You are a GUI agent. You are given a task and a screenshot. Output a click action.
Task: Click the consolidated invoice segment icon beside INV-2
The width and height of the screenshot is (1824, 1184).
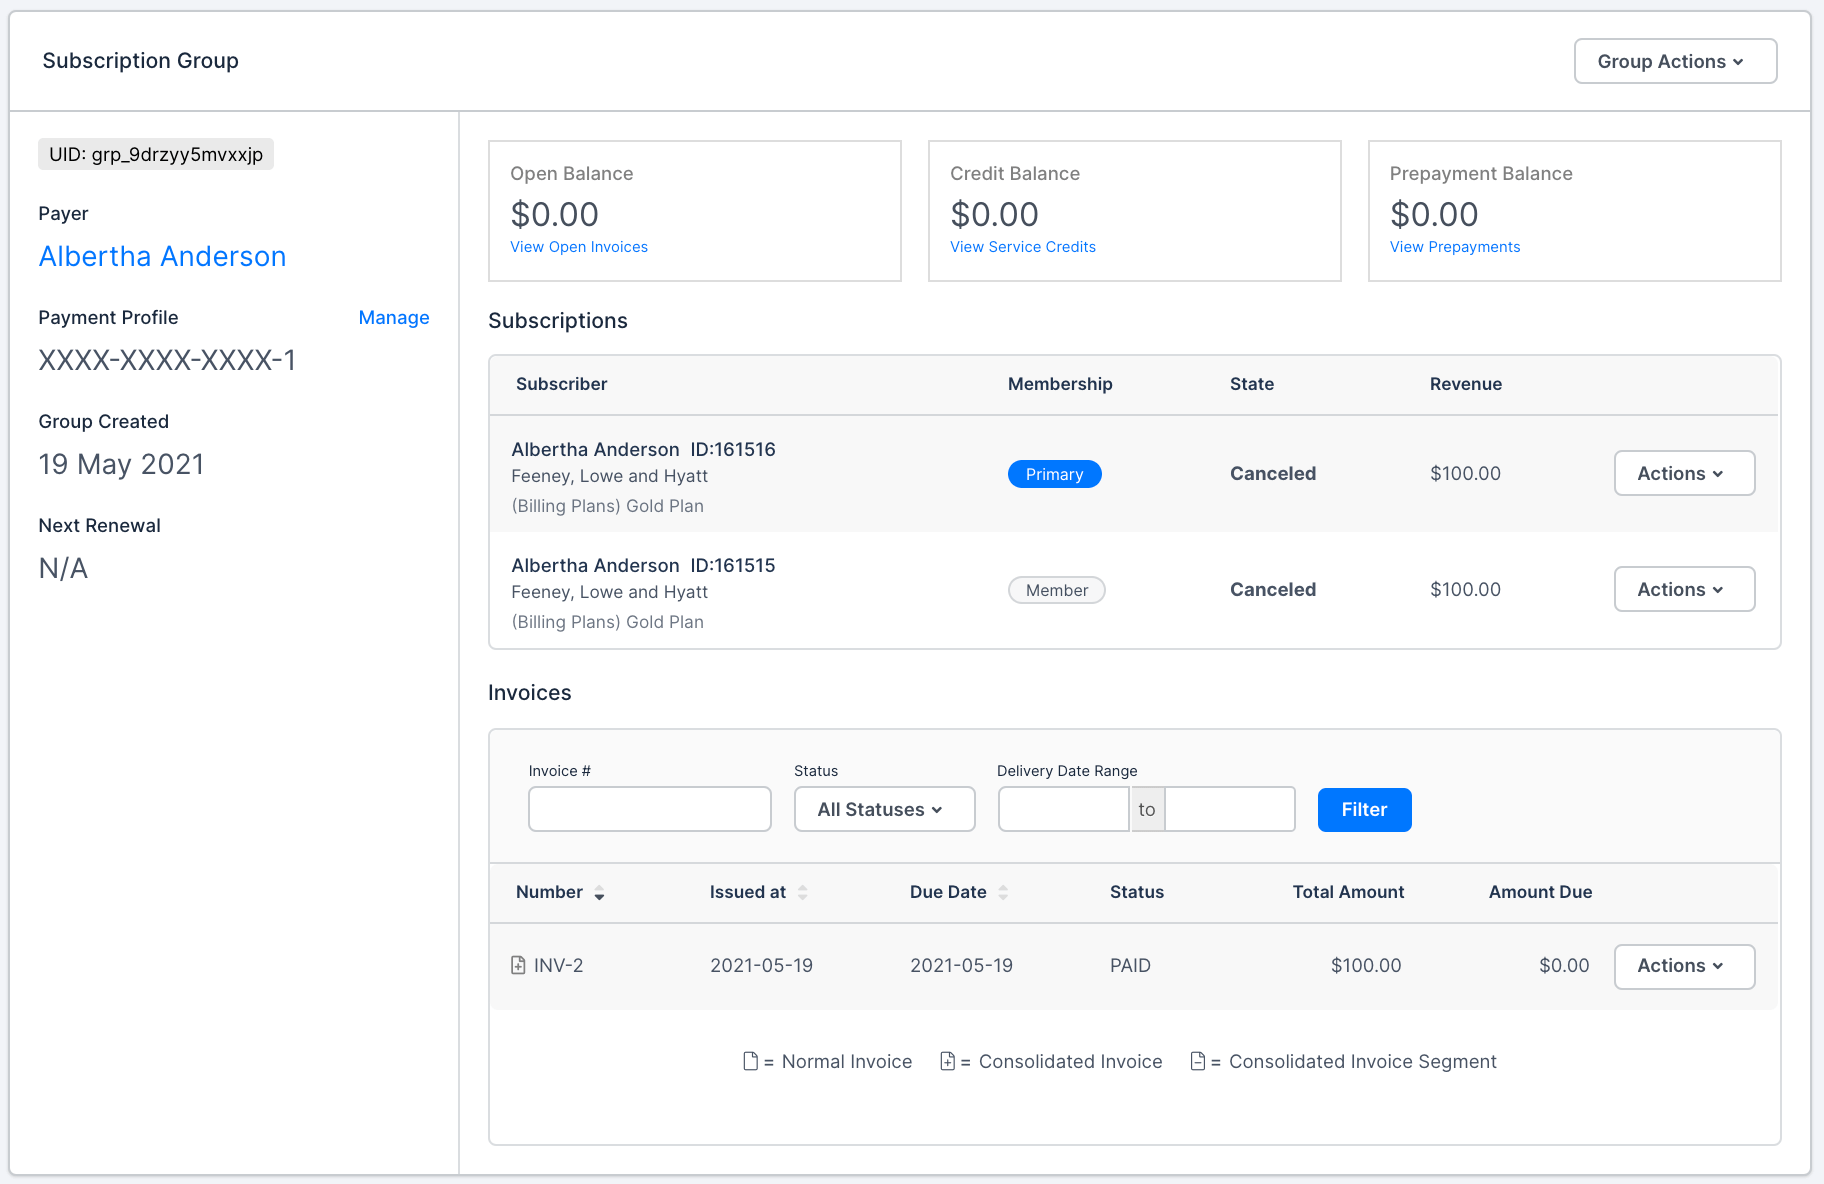pos(517,965)
